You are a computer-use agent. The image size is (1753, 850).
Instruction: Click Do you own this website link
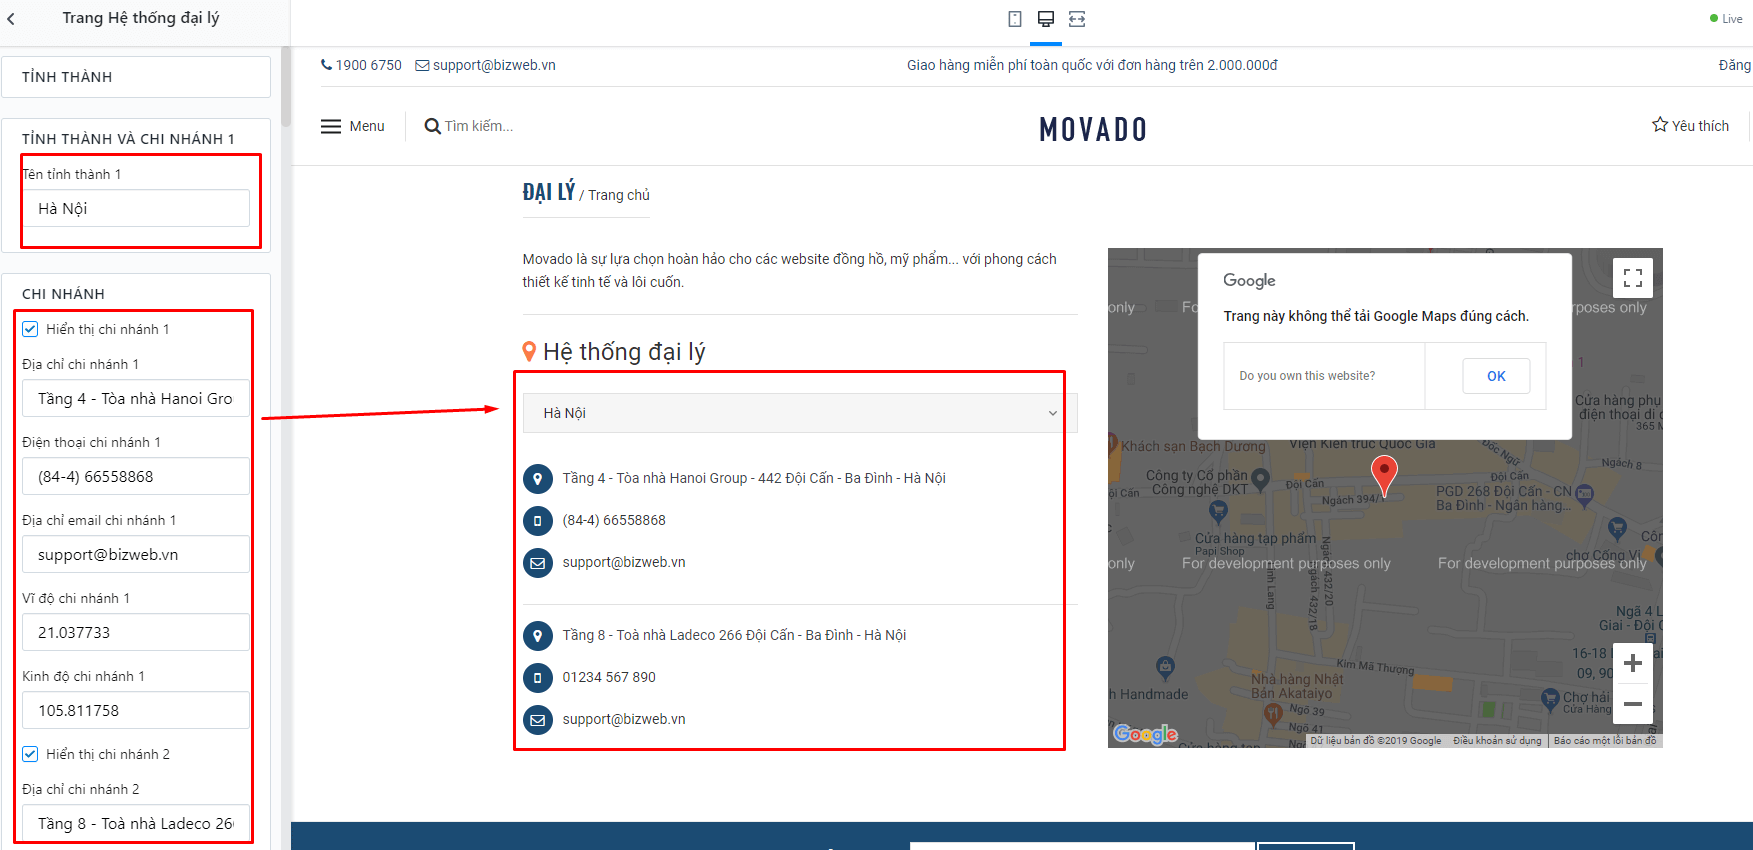click(1307, 376)
